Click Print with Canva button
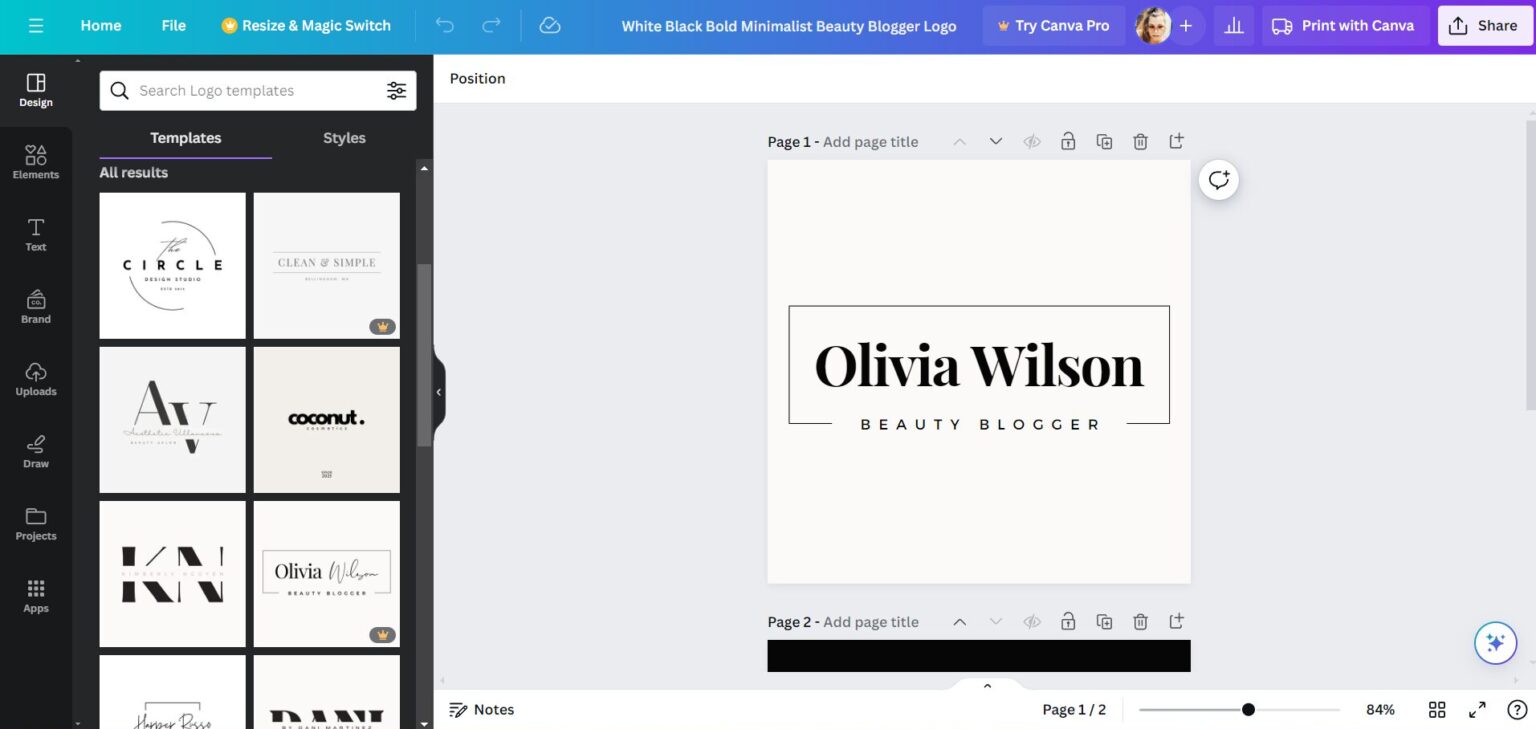1536x729 pixels. (1344, 26)
